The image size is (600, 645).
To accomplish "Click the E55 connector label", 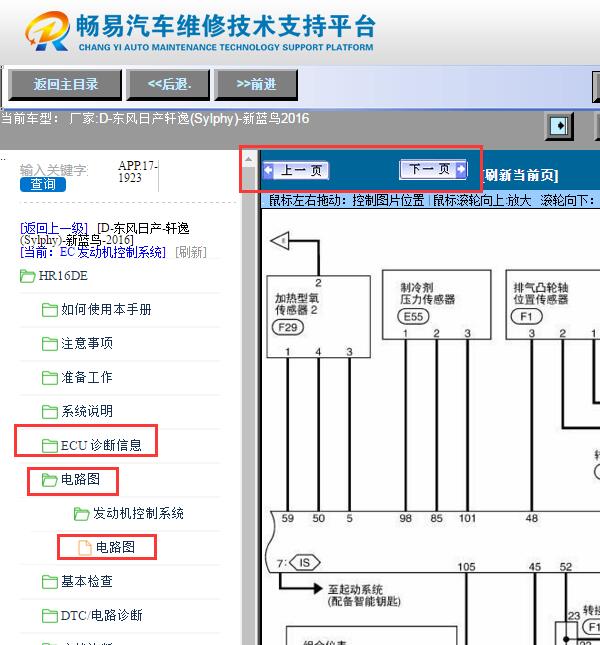I will point(413,316).
